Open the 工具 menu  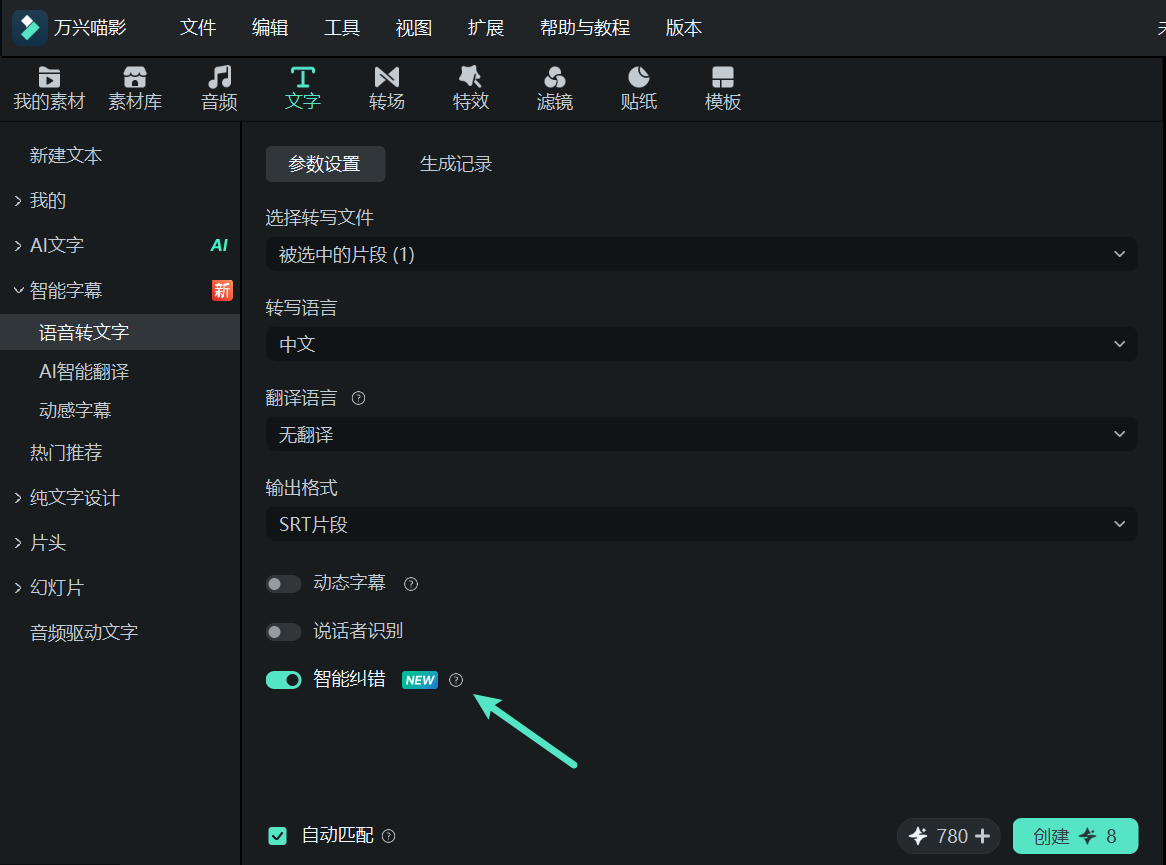tap(342, 28)
